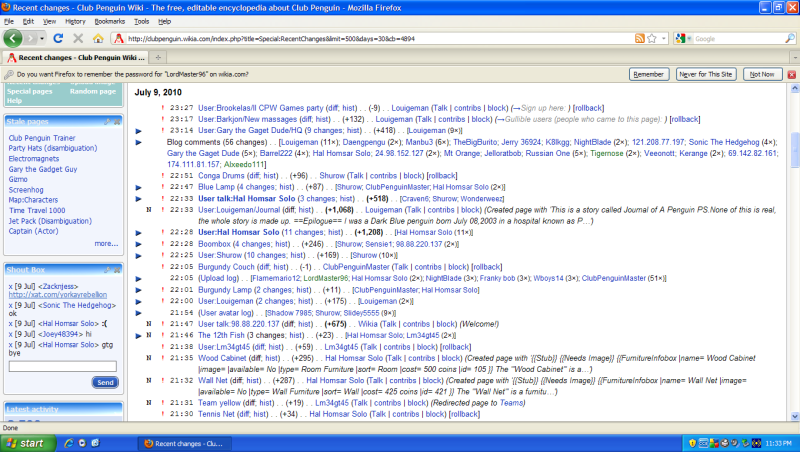
Task: Launch Internet Explorer from quick launch
Action: pos(69,443)
